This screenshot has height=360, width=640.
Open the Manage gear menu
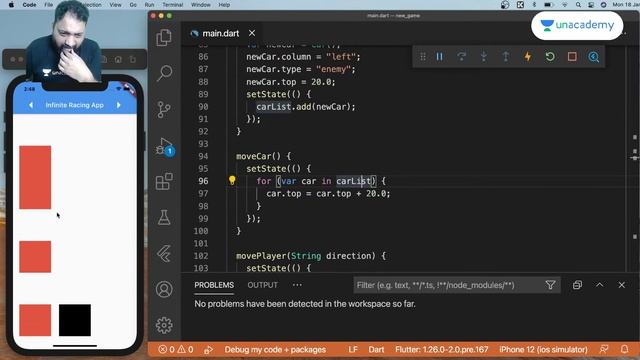click(x=164, y=325)
